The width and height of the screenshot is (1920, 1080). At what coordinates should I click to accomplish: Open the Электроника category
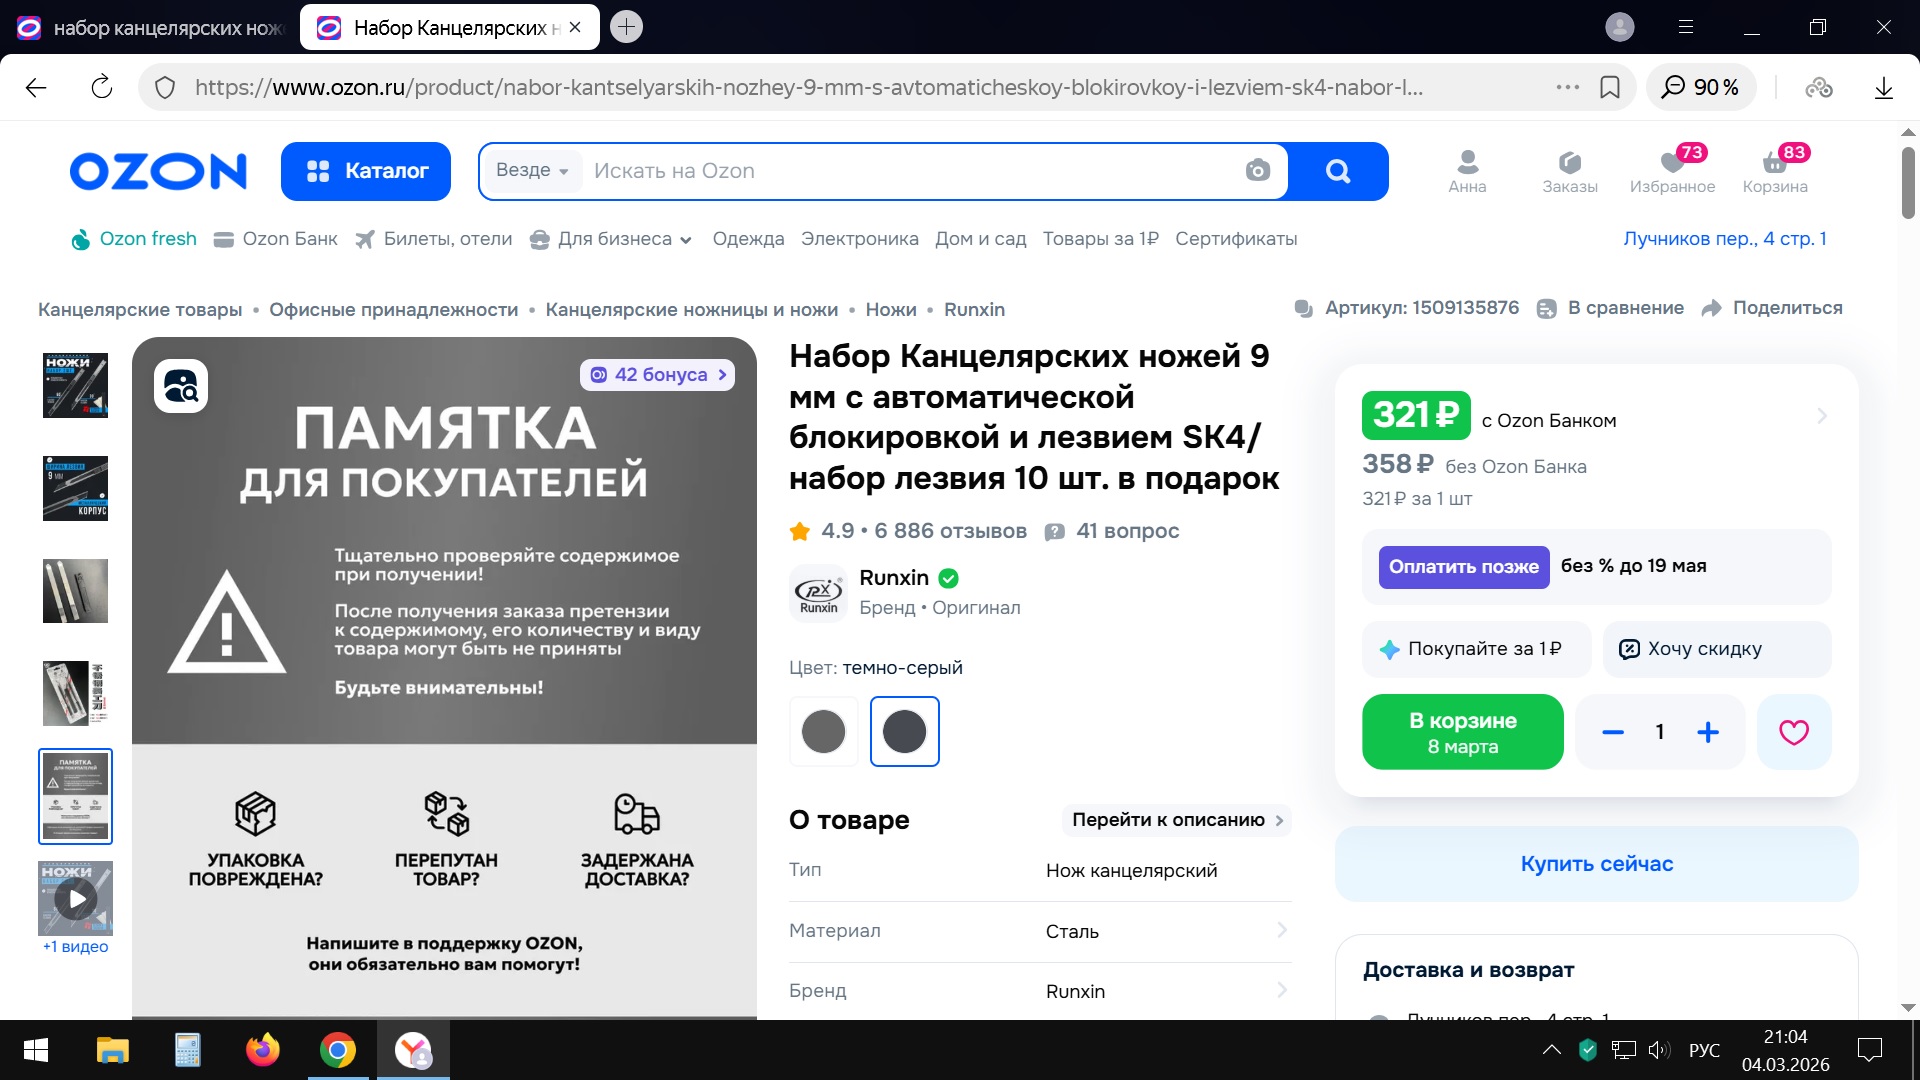pyautogui.click(x=859, y=239)
